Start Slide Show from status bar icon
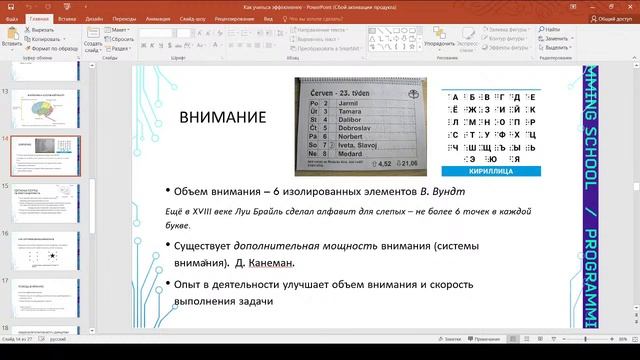The width and height of the screenshot is (640, 360). tap(554, 339)
